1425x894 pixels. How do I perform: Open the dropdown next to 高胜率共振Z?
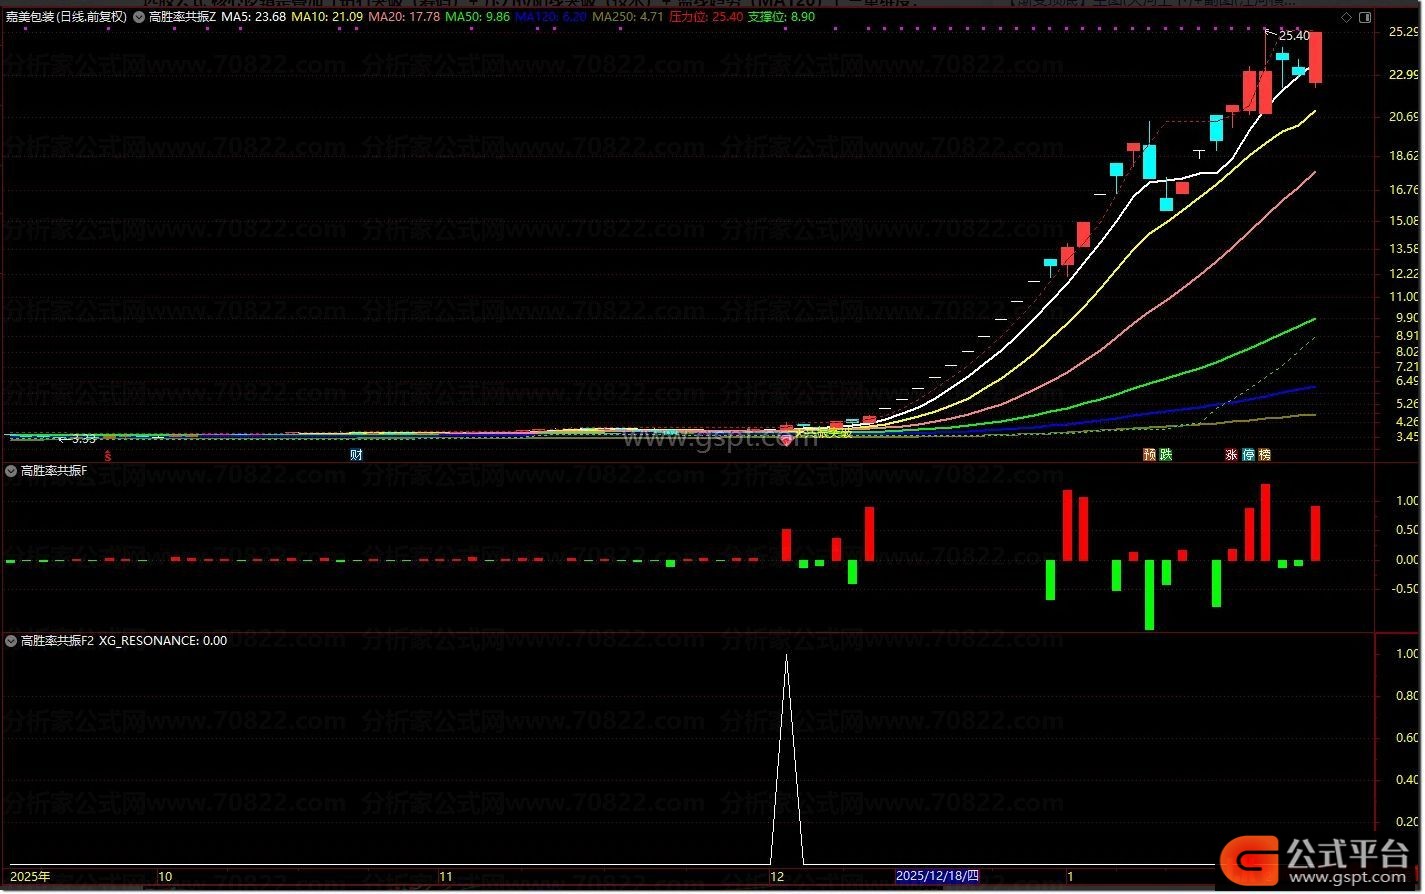140,17
